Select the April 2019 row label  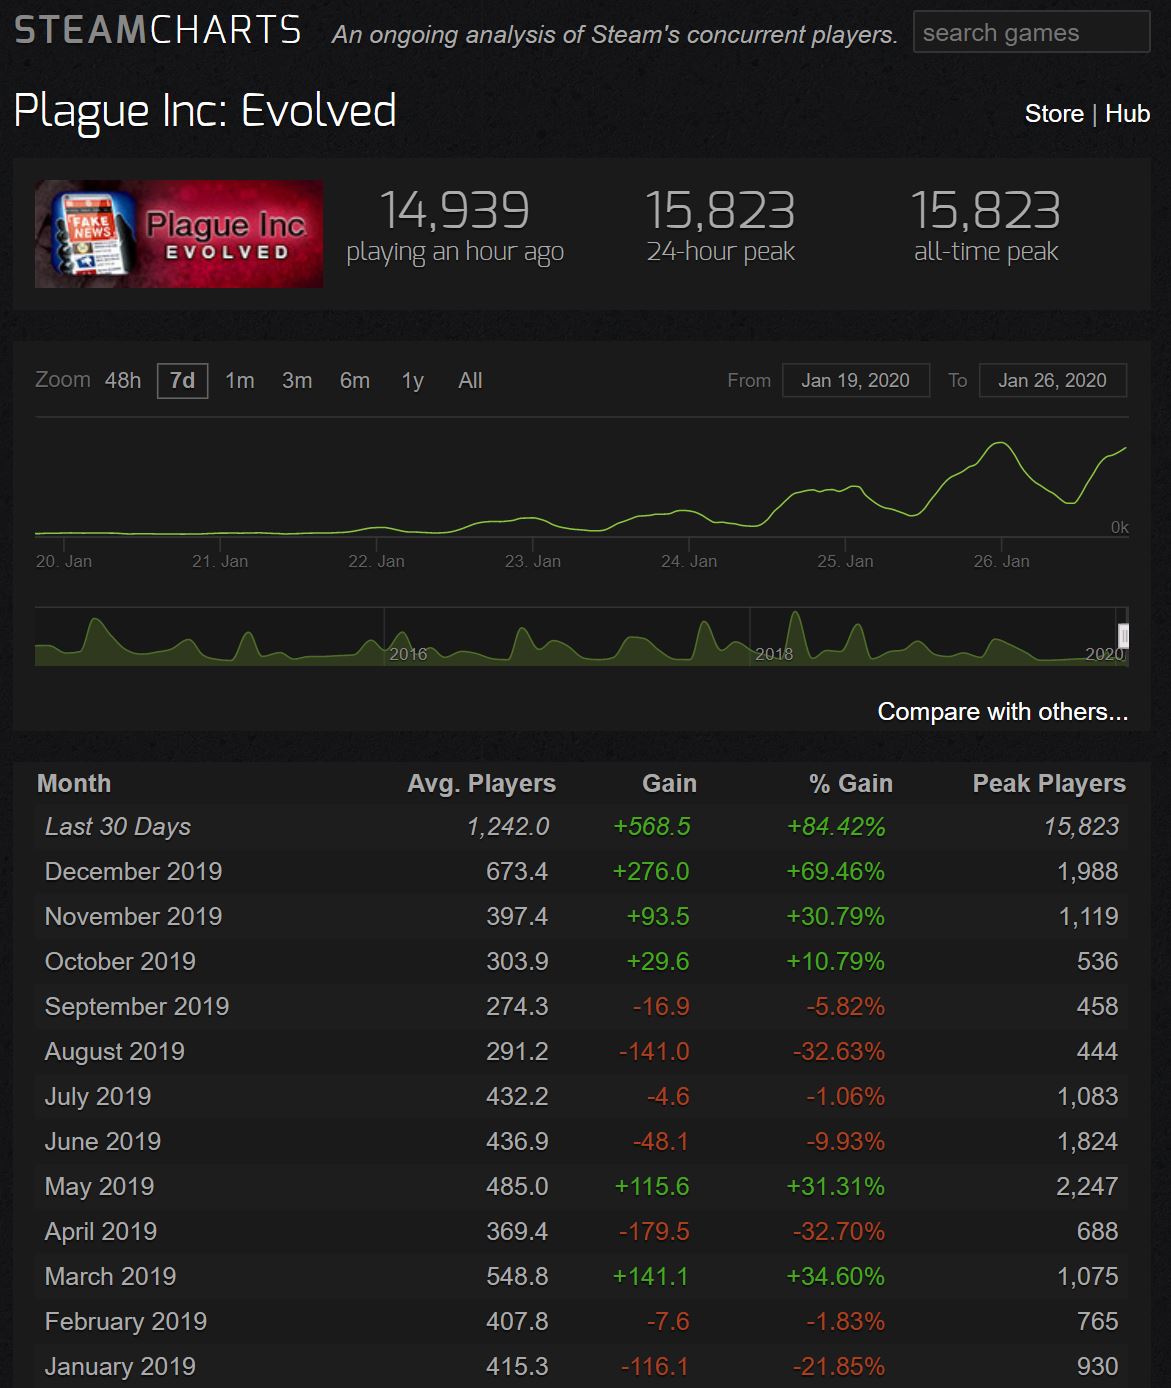coord(101,1232)
